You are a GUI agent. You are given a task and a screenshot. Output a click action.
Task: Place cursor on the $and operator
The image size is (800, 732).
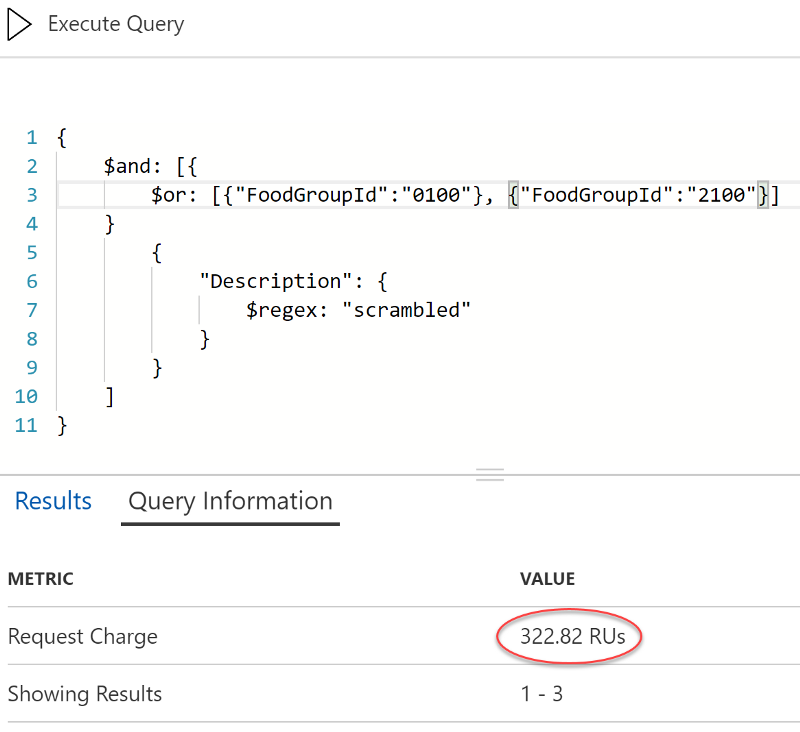(127, 166)
